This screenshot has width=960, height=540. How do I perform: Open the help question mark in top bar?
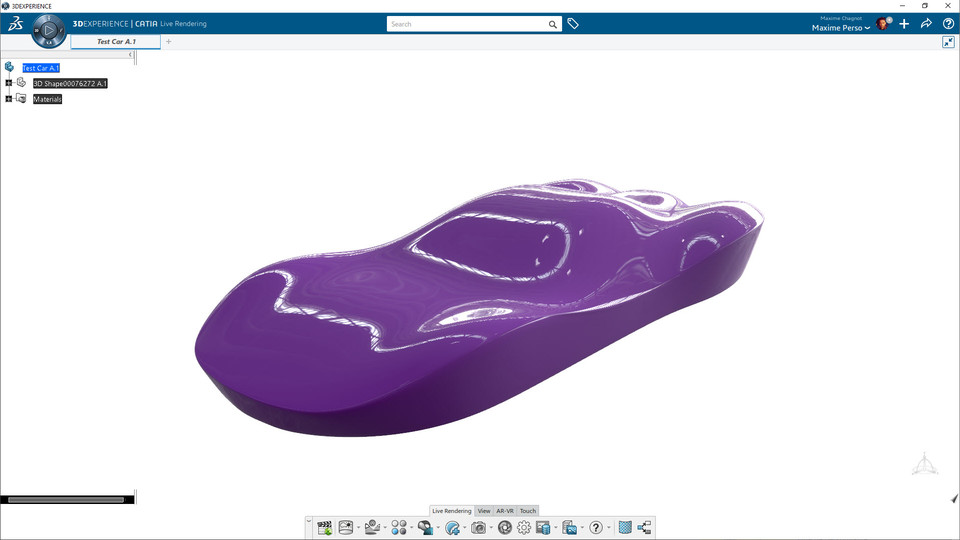[x=948, y=24]
